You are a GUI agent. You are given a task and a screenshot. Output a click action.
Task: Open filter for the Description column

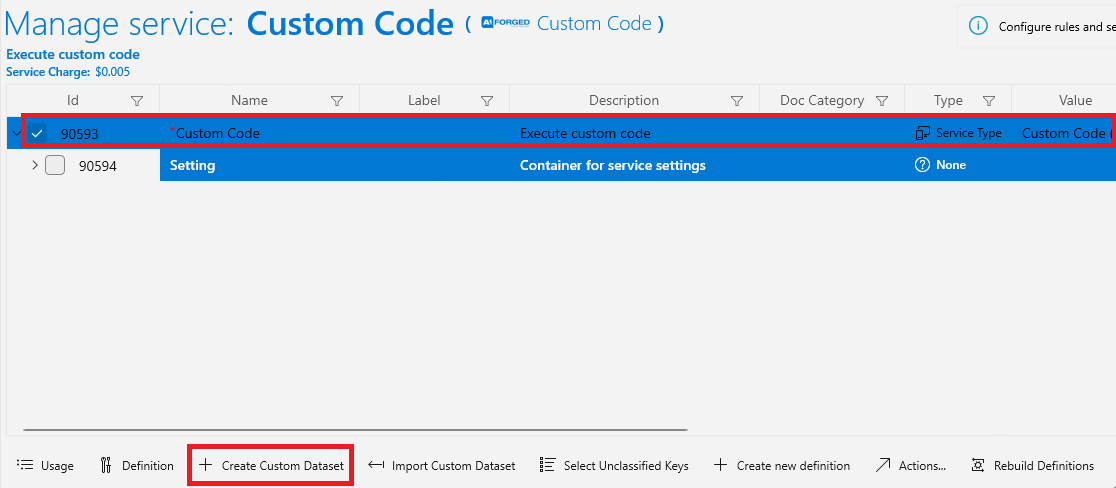(x=737, y=101)
